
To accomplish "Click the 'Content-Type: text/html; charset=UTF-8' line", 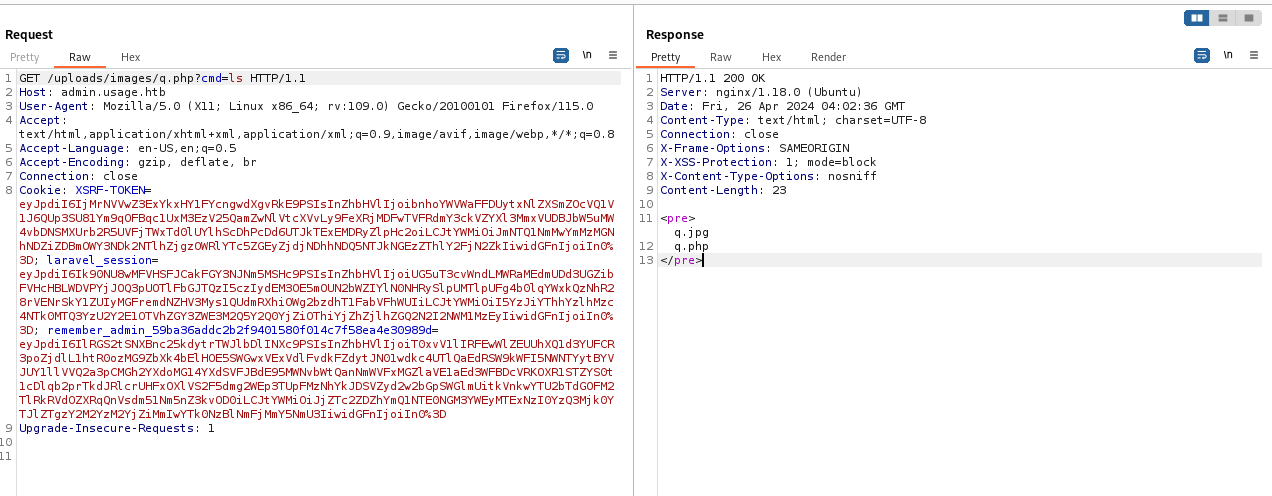I will tap(793, 120).
